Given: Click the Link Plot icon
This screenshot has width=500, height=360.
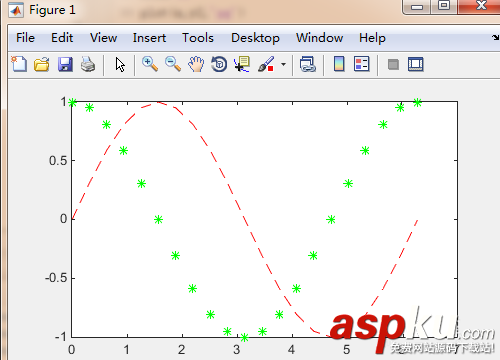Looking at the screenshot, I should tap(307, 64).
